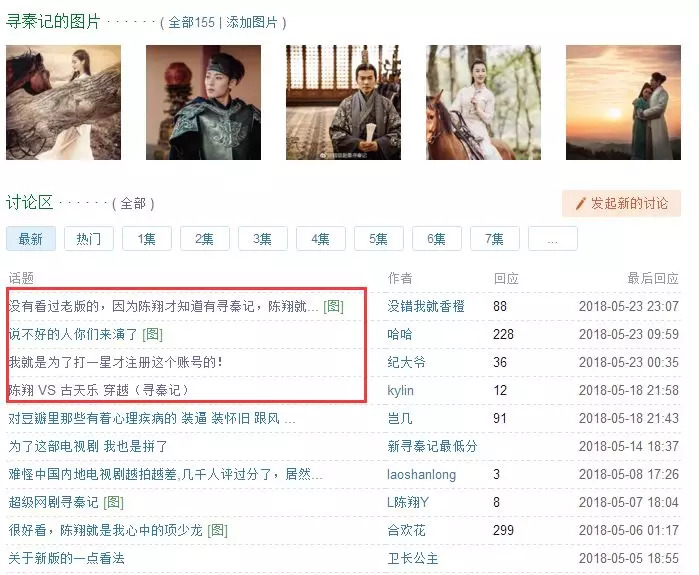Viewport: 699px width, 575px height.
Task: Click the reply count 228
Action: point(503,334)
